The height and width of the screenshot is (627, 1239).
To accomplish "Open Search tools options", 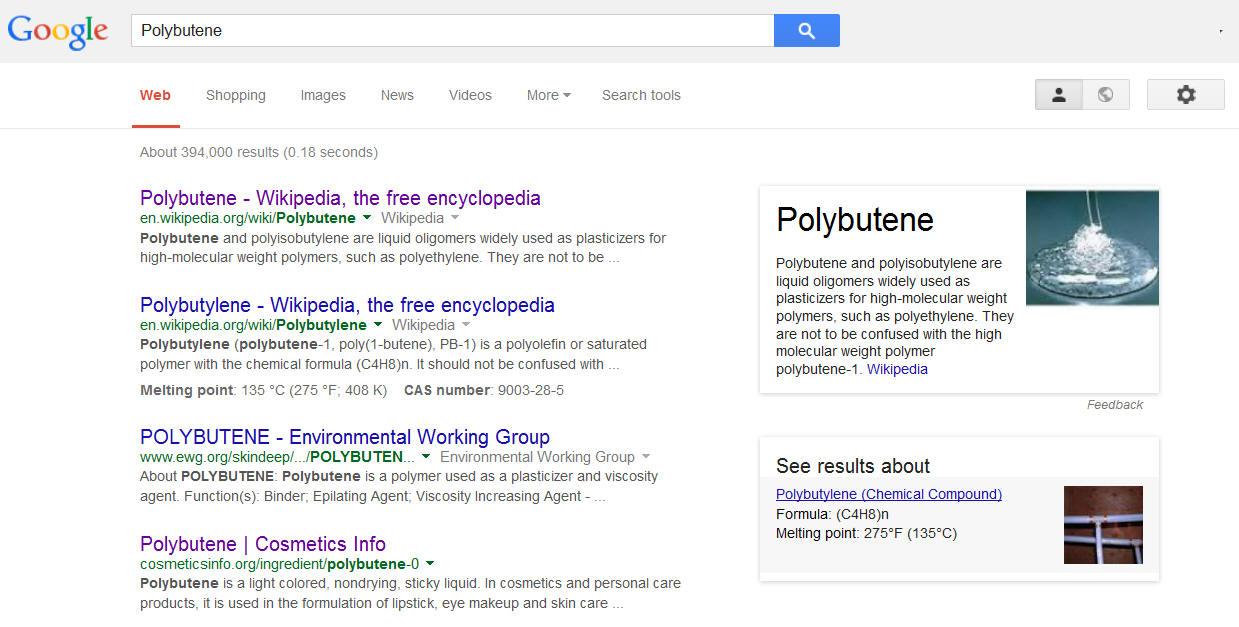I will tap(641, 96).
